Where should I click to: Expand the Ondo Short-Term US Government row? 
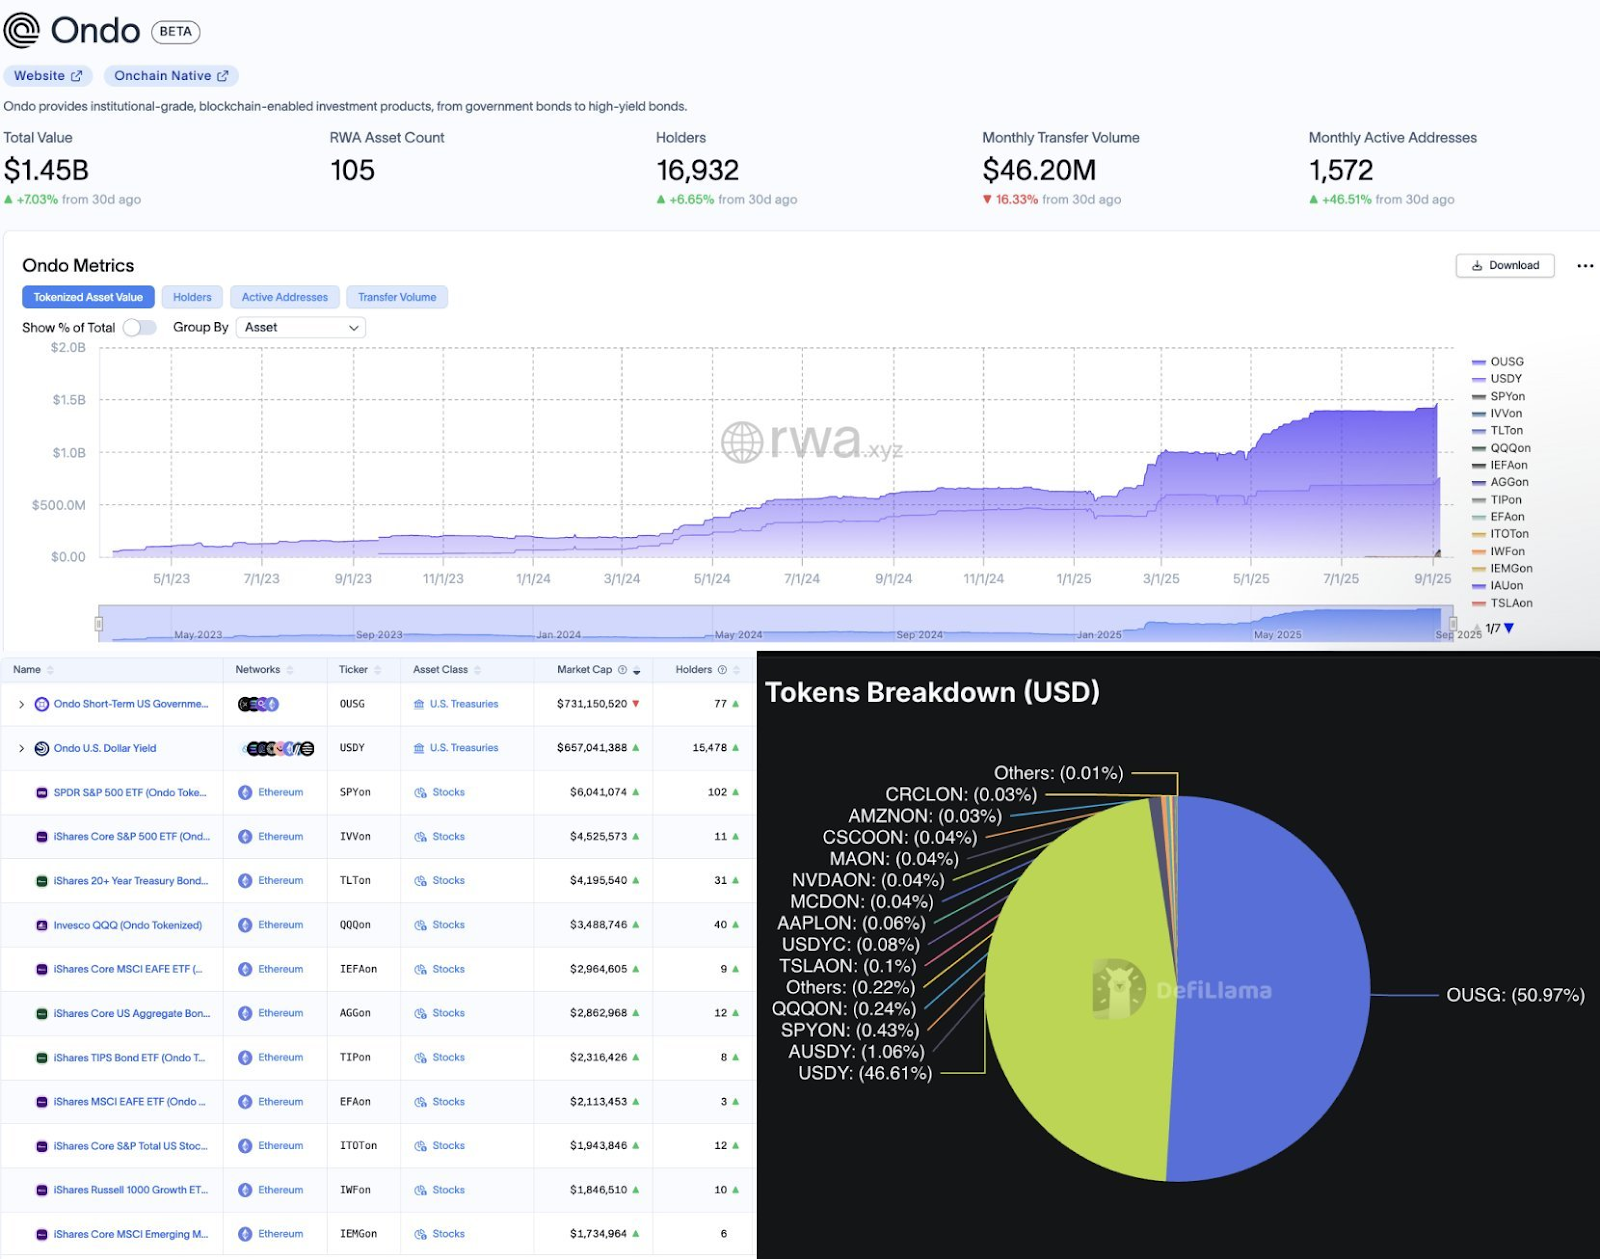click(21, 704)
